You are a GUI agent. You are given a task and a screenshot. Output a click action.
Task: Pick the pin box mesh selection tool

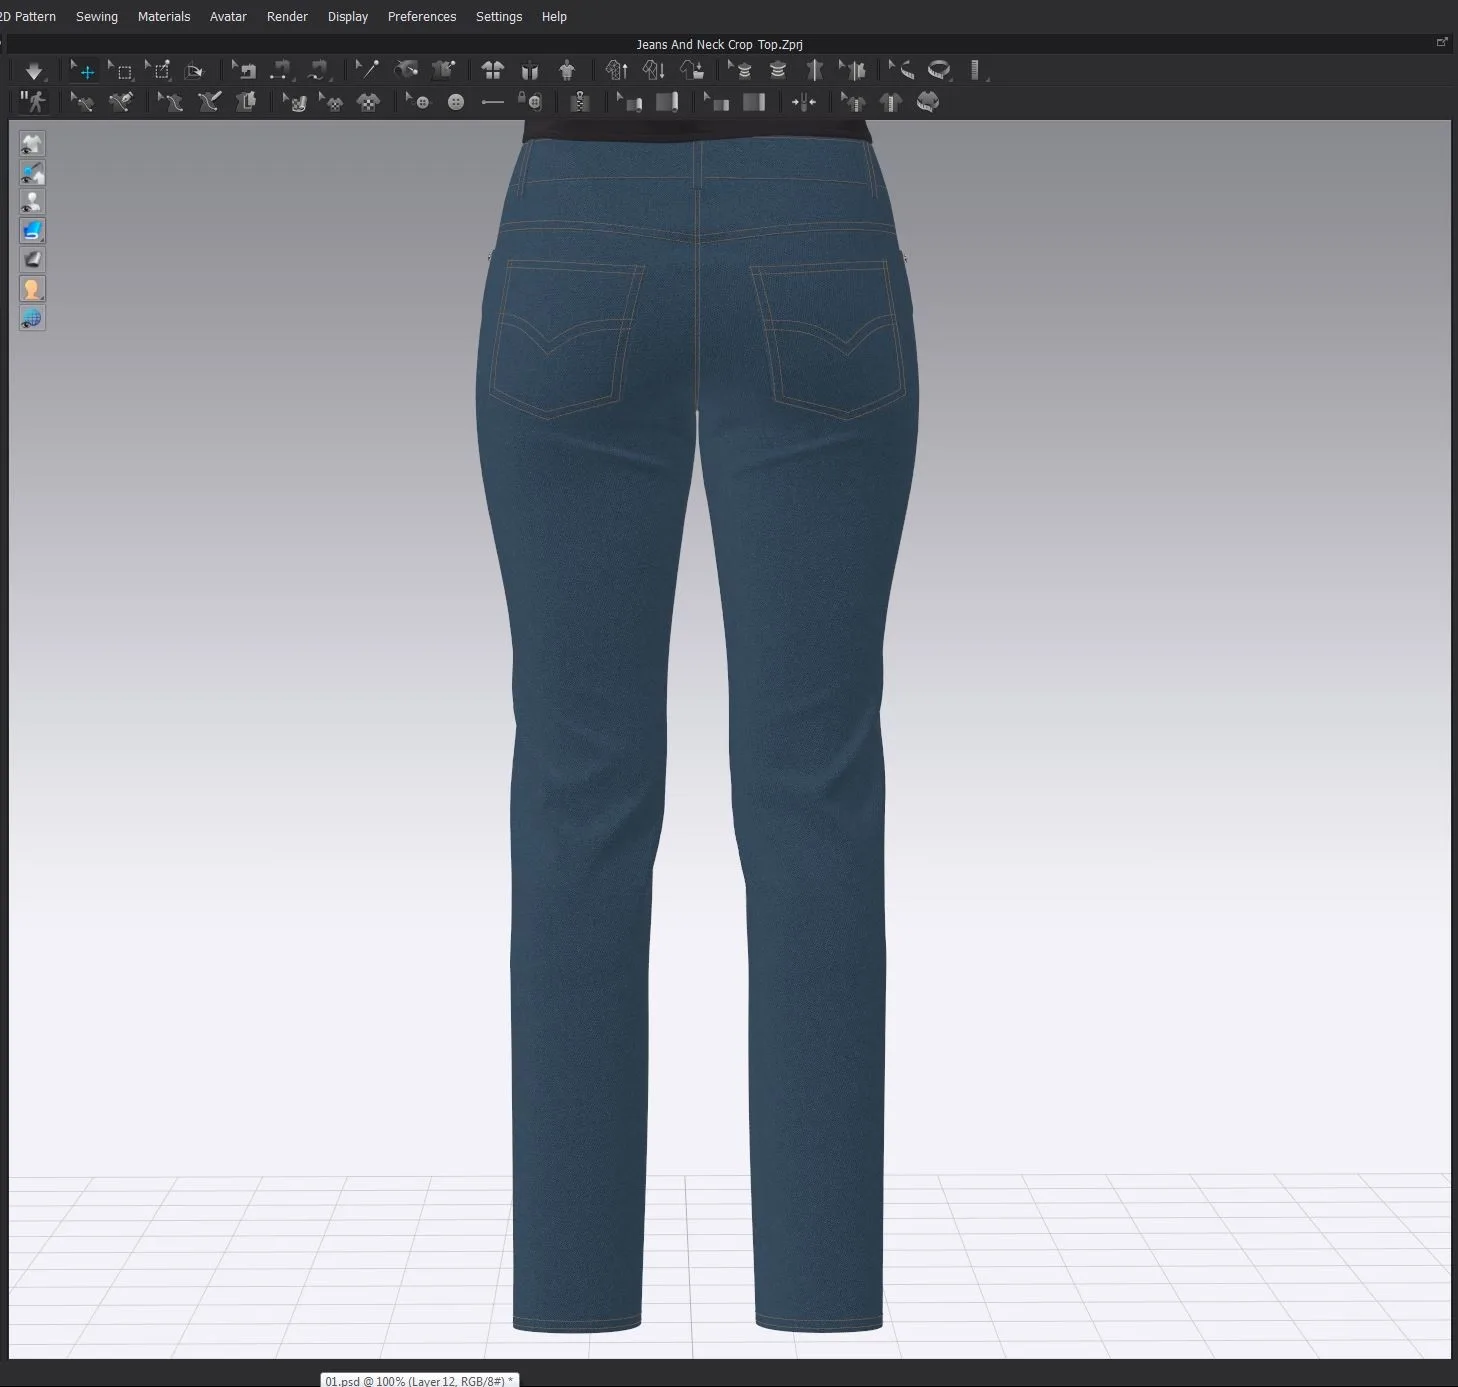[158, 70]
